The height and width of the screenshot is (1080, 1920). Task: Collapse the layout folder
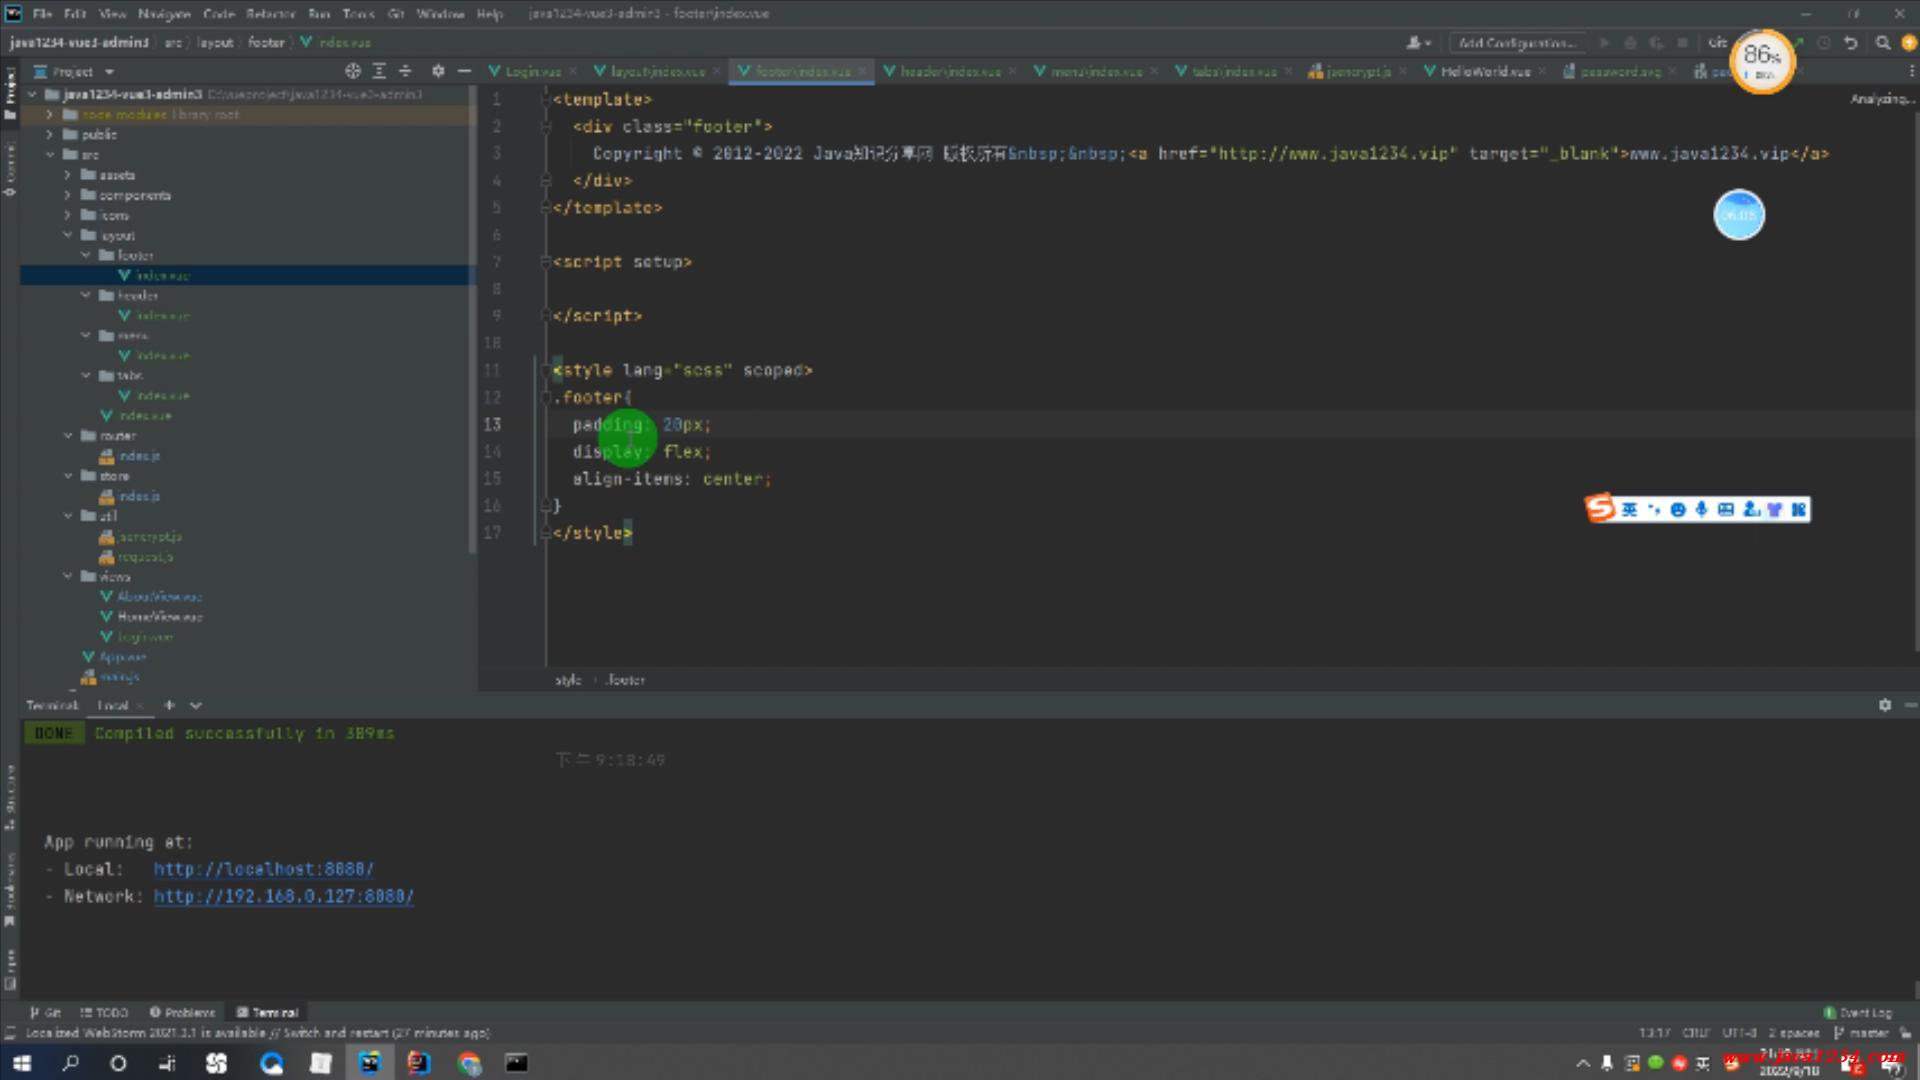(x=67, y=235)
